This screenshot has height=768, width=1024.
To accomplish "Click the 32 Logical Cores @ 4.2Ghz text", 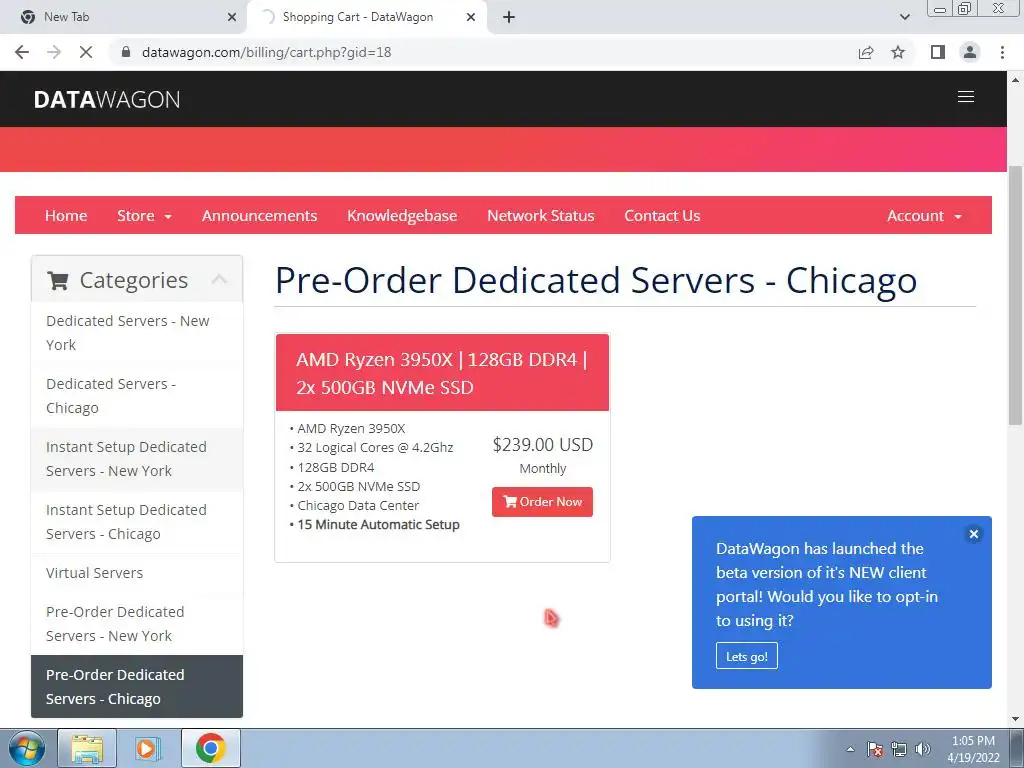I will click(x=375, y=447).
